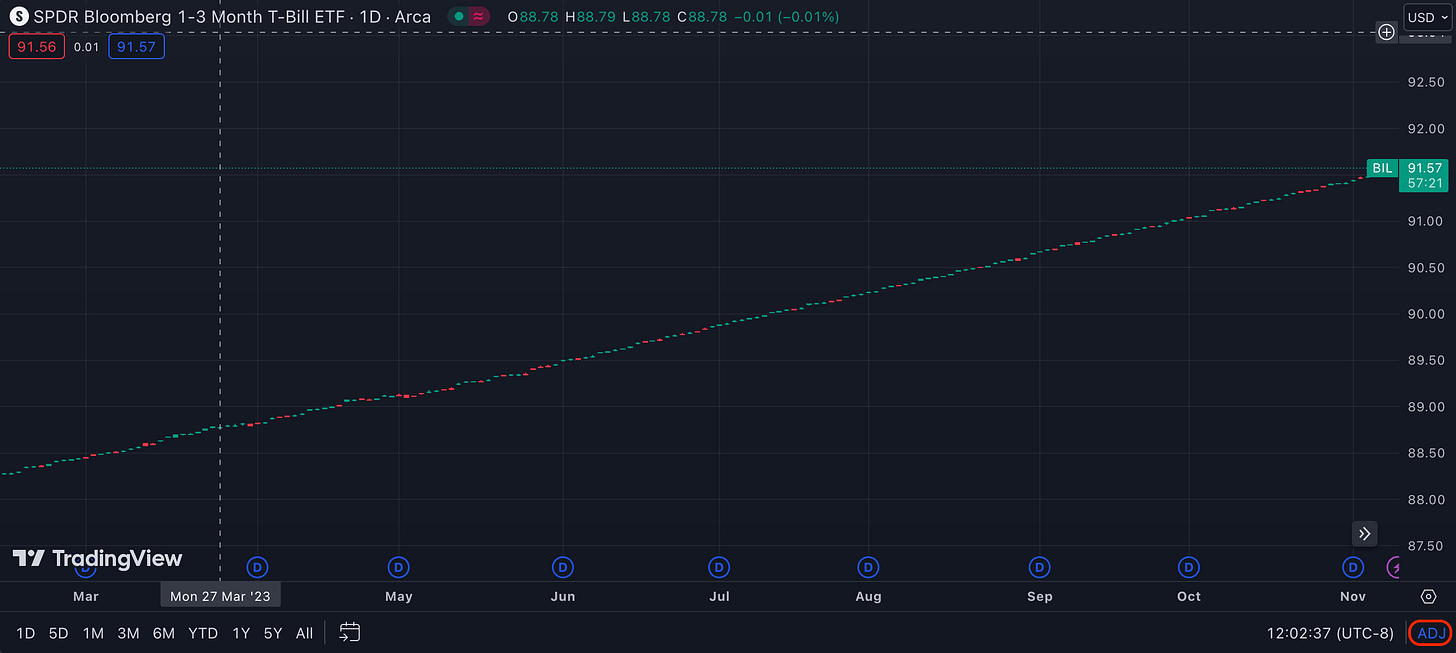Select the 1Y time range
1456x653 pixels.
[241, 633]
